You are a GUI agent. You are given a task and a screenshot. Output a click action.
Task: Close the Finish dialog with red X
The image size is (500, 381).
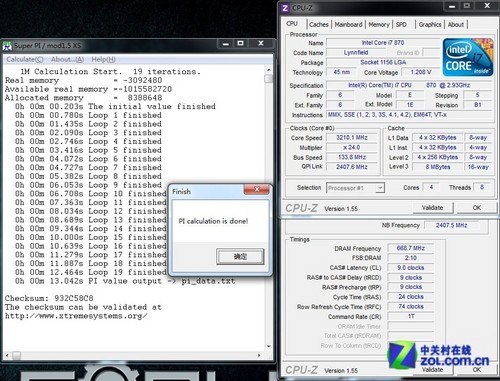pyautogui.click(x=257, y=189)
